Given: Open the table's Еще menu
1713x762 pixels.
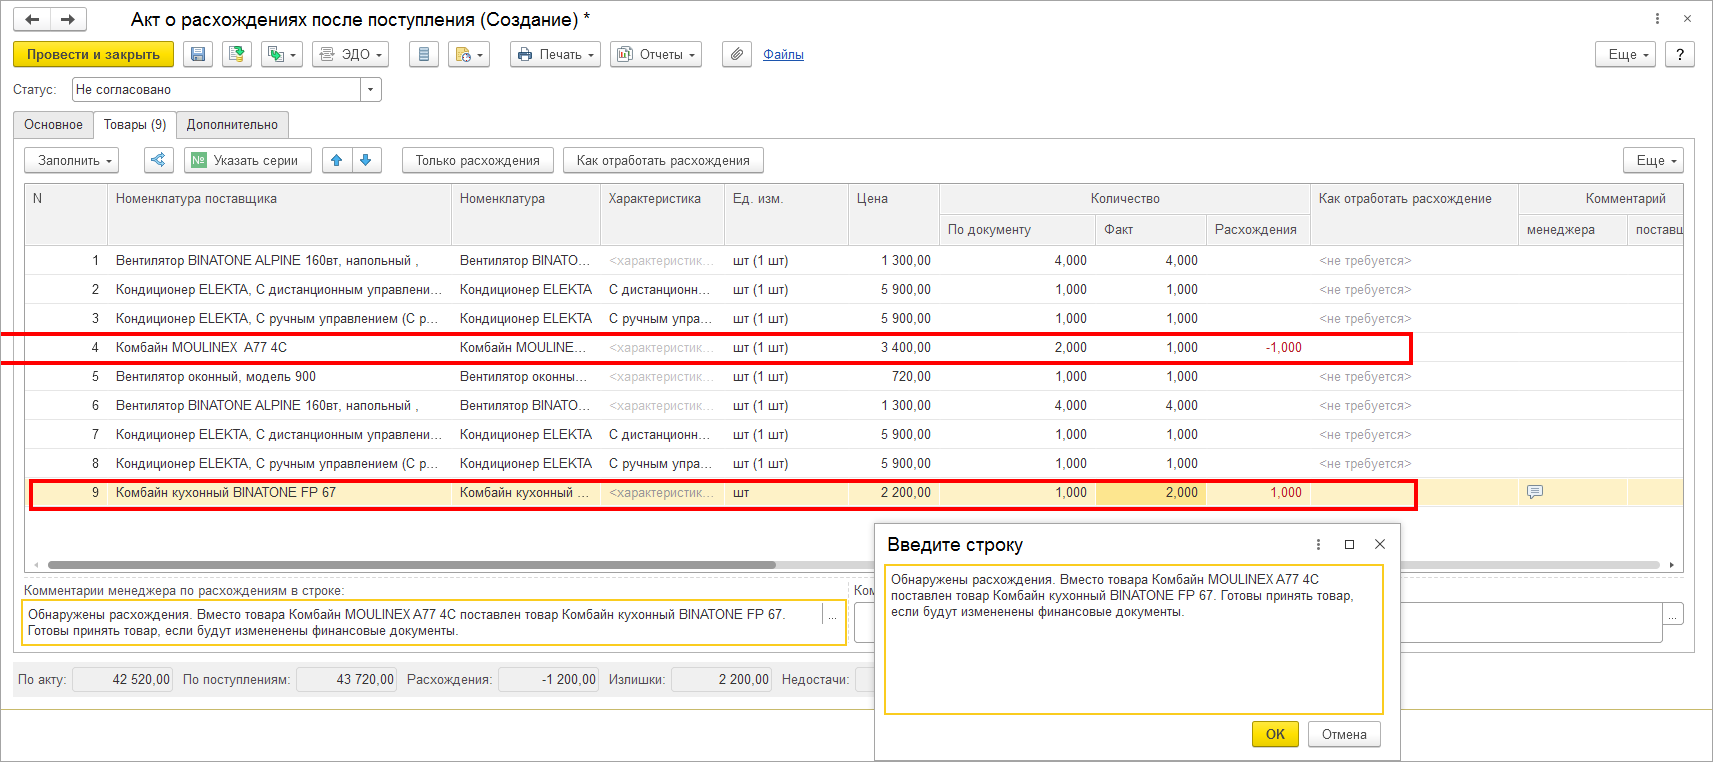Looking at the screenshot, I should tap(1654, 160).
